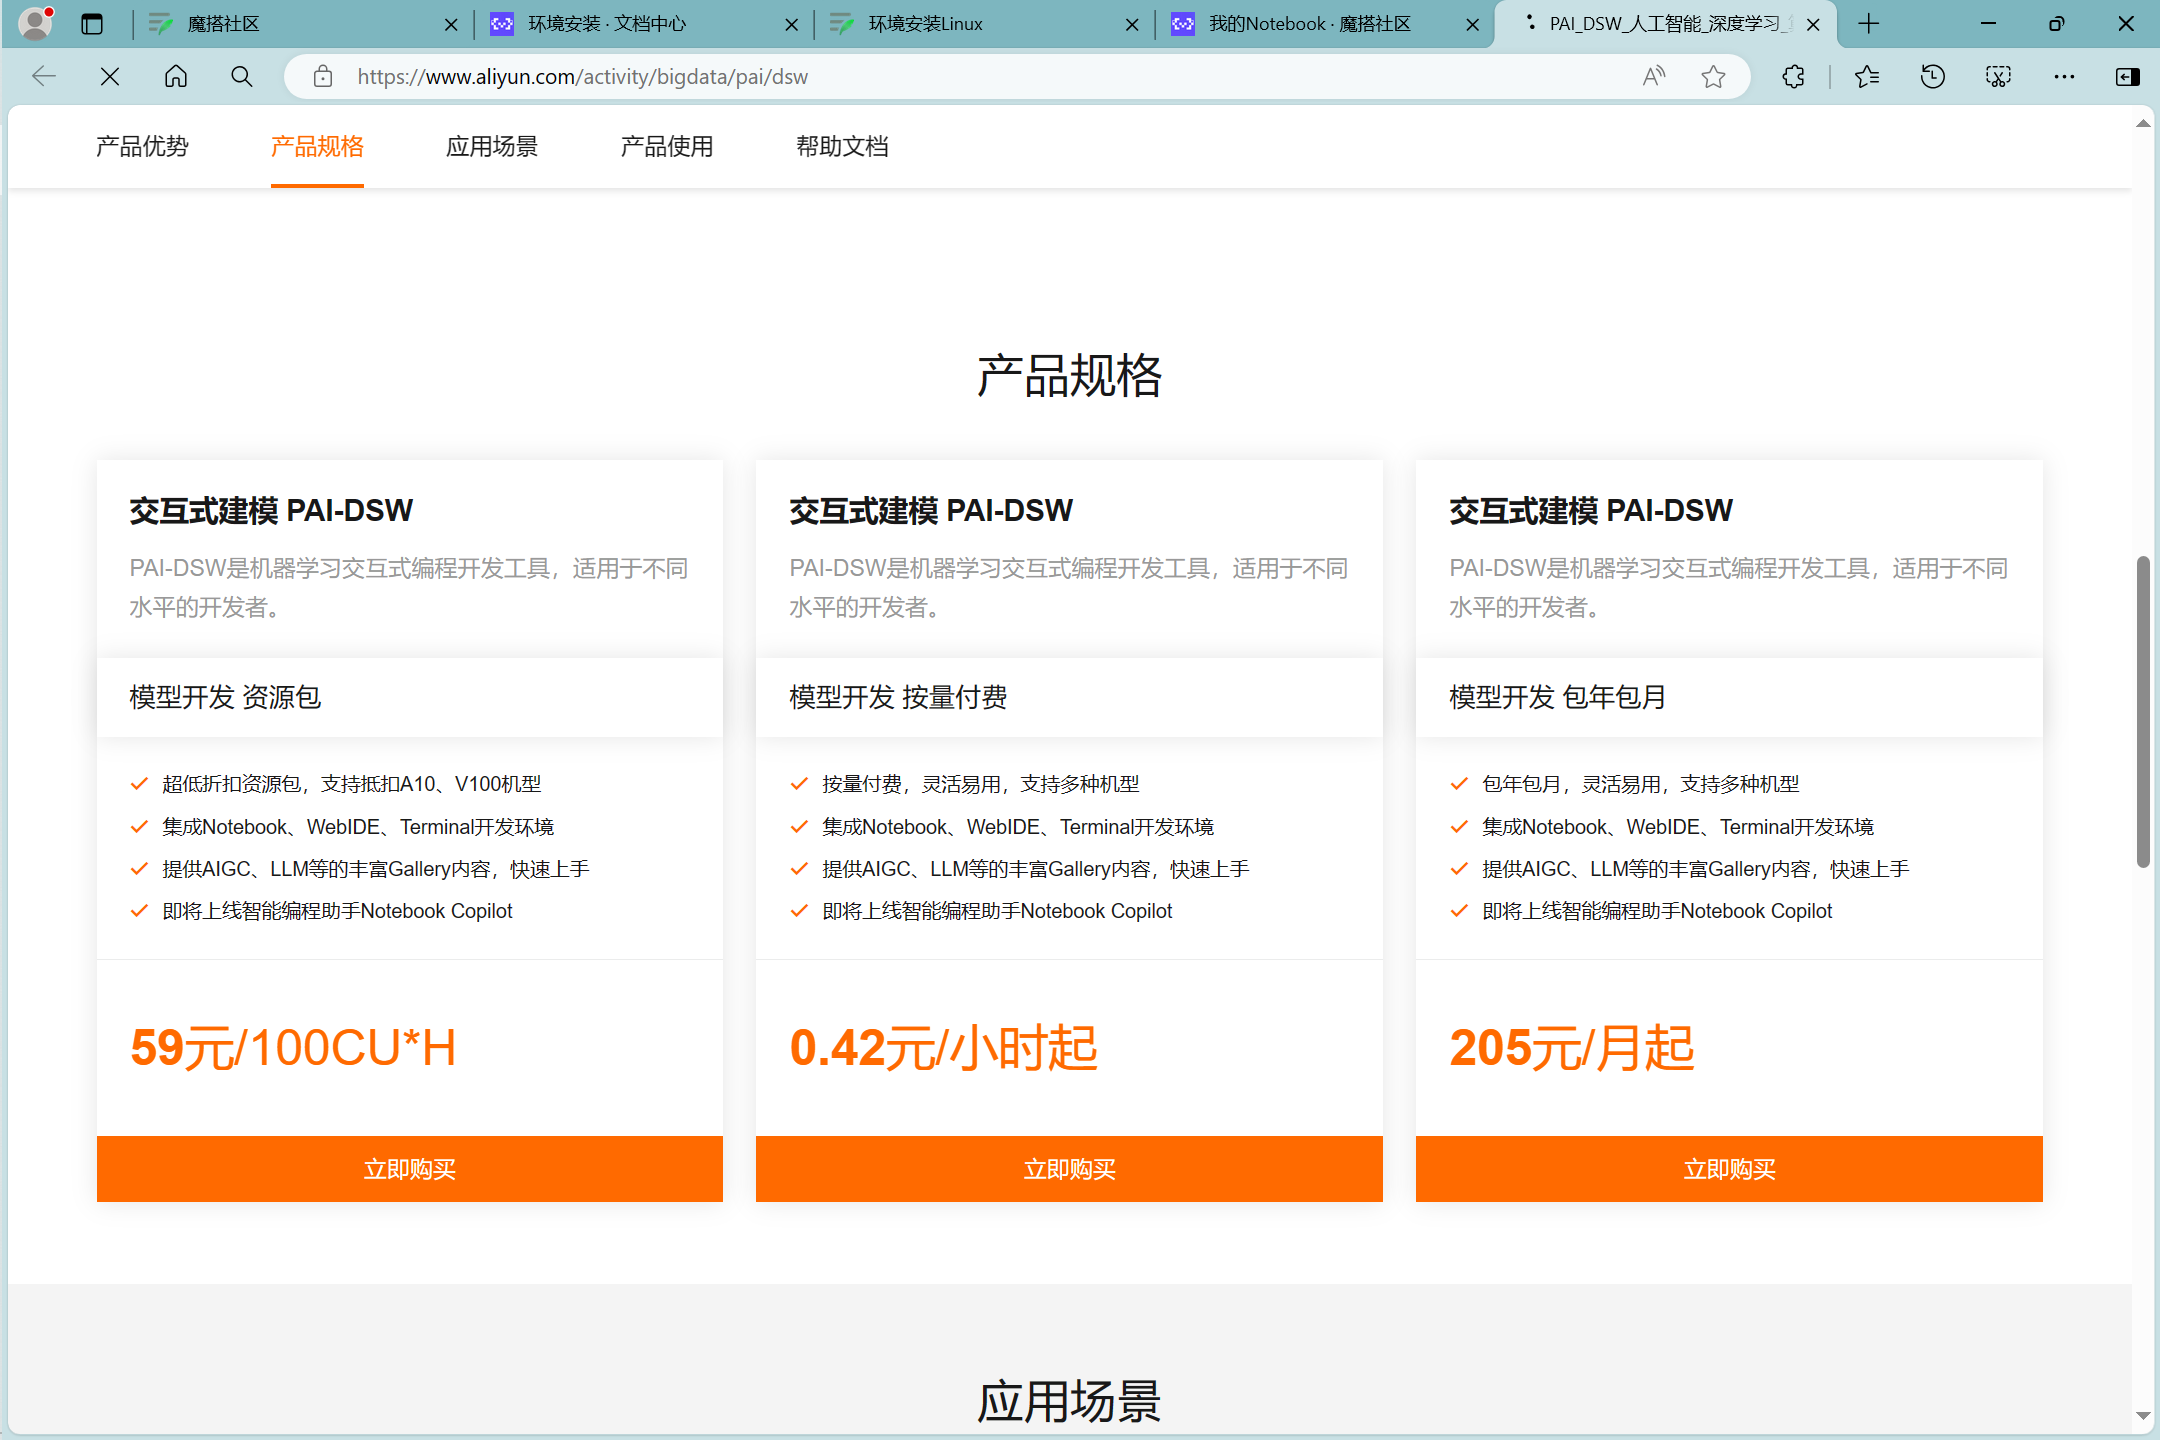Stop loading the page
The height and width of the screenshot is (1440, 2160).
(110, 77)
